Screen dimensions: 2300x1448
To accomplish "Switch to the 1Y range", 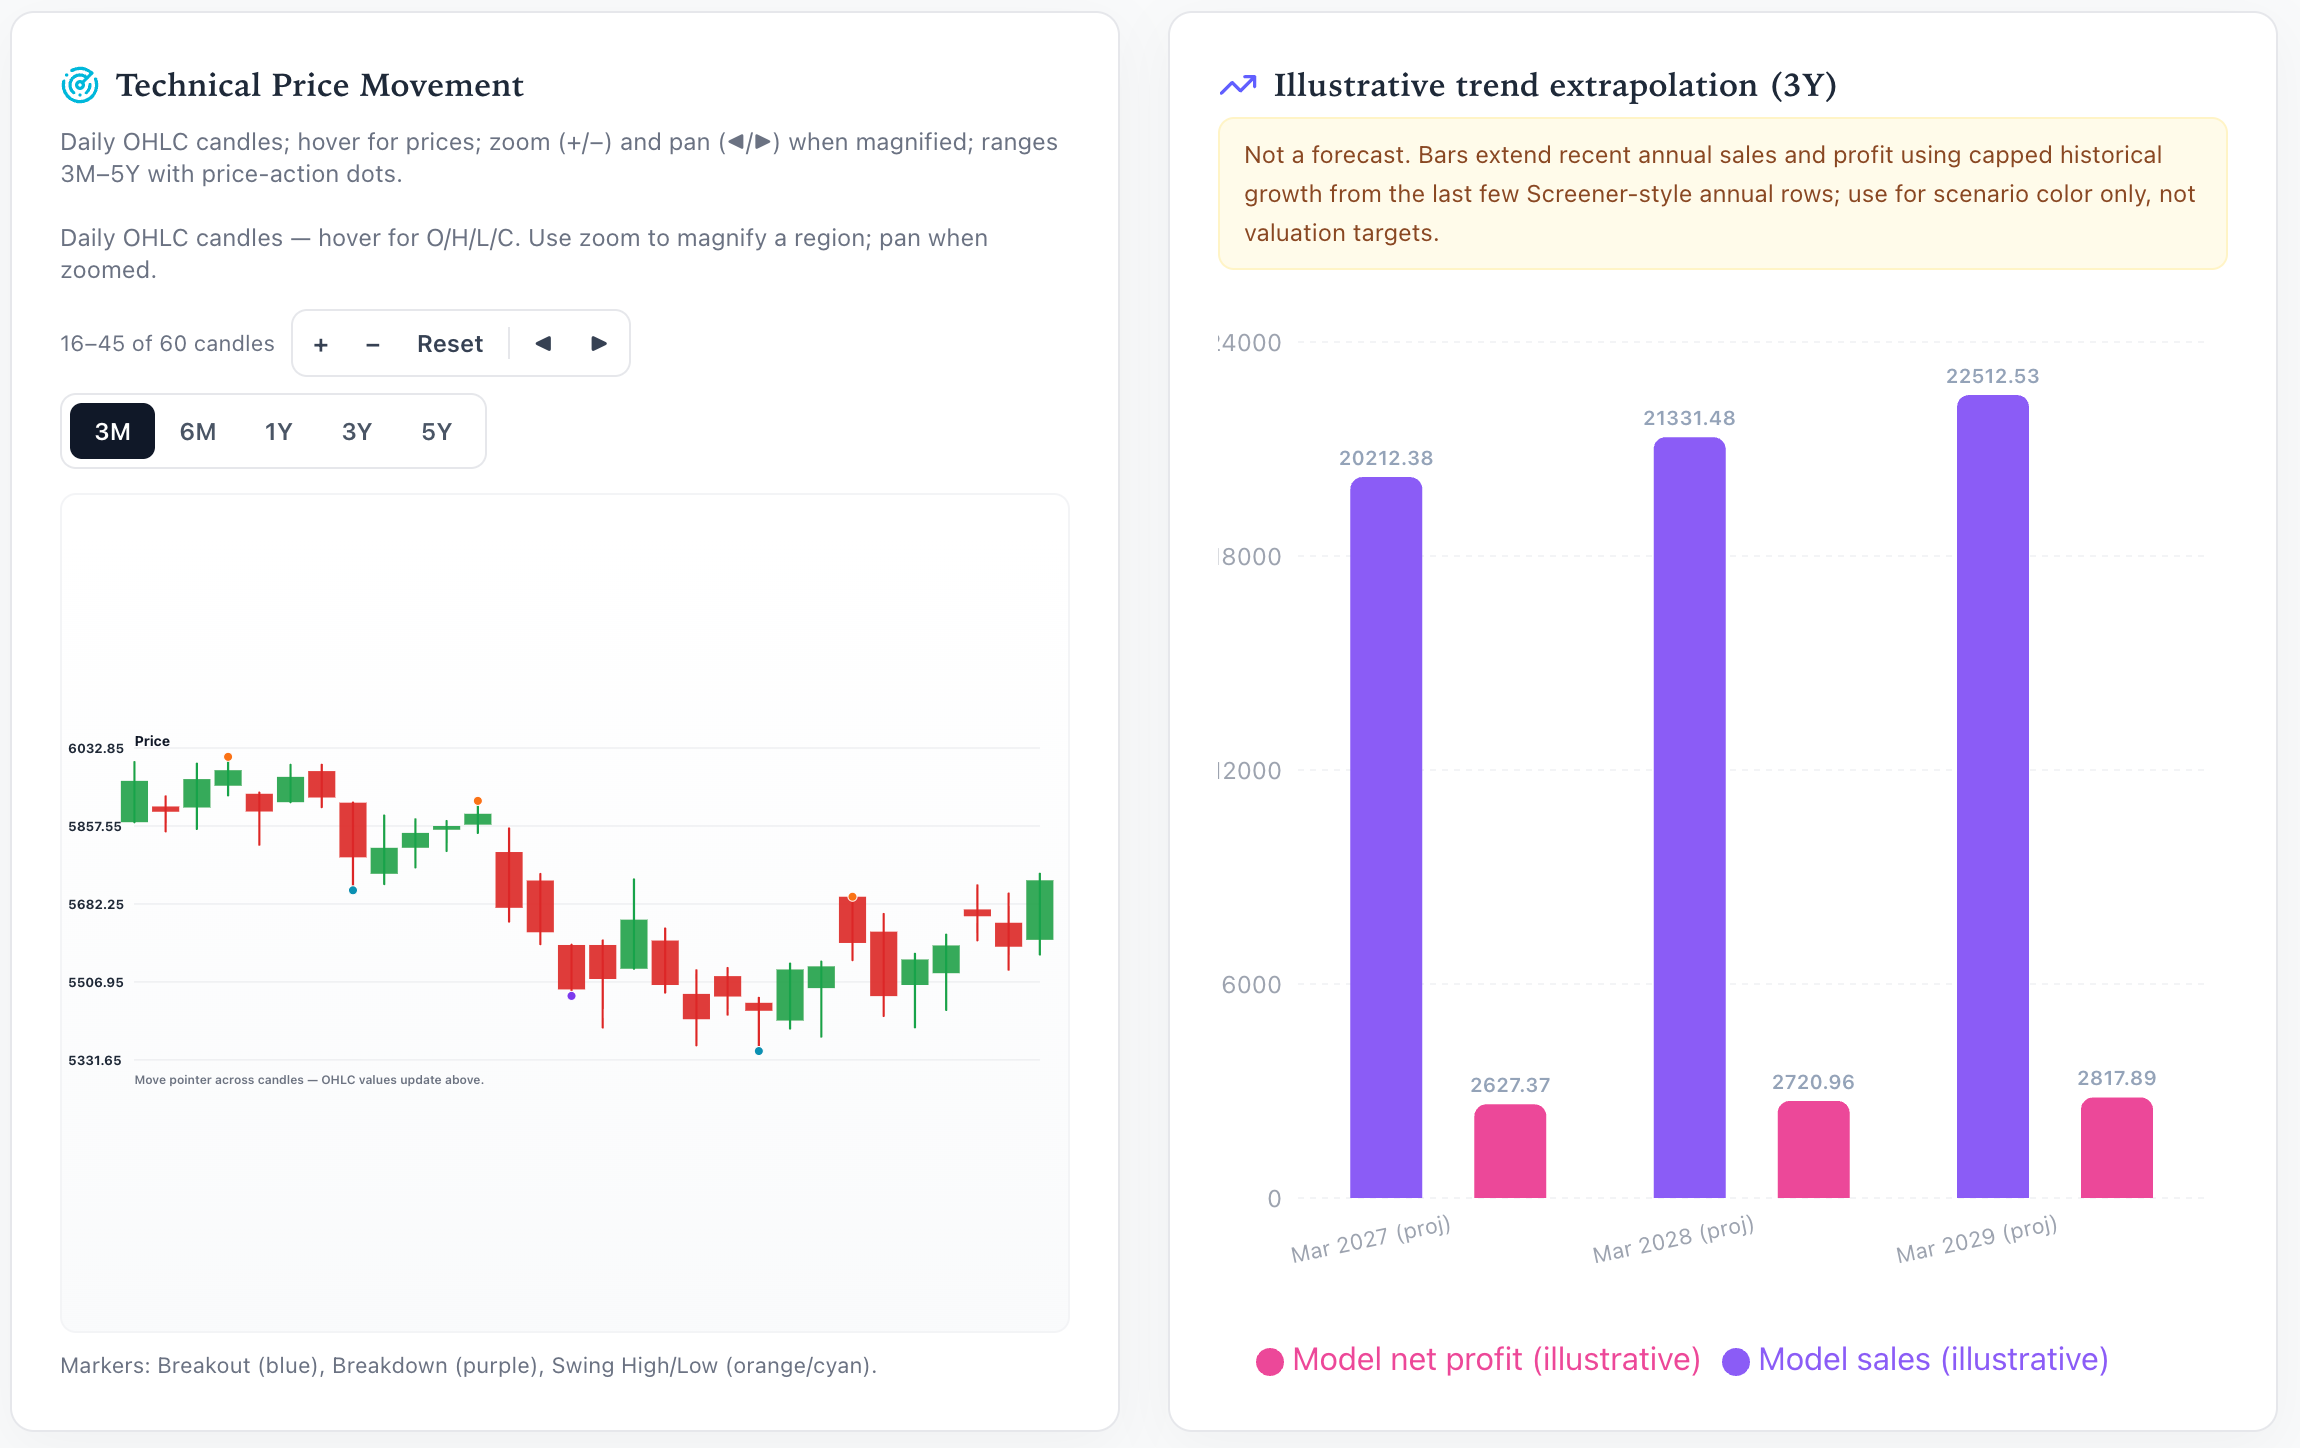I will [x=278, y=431].
